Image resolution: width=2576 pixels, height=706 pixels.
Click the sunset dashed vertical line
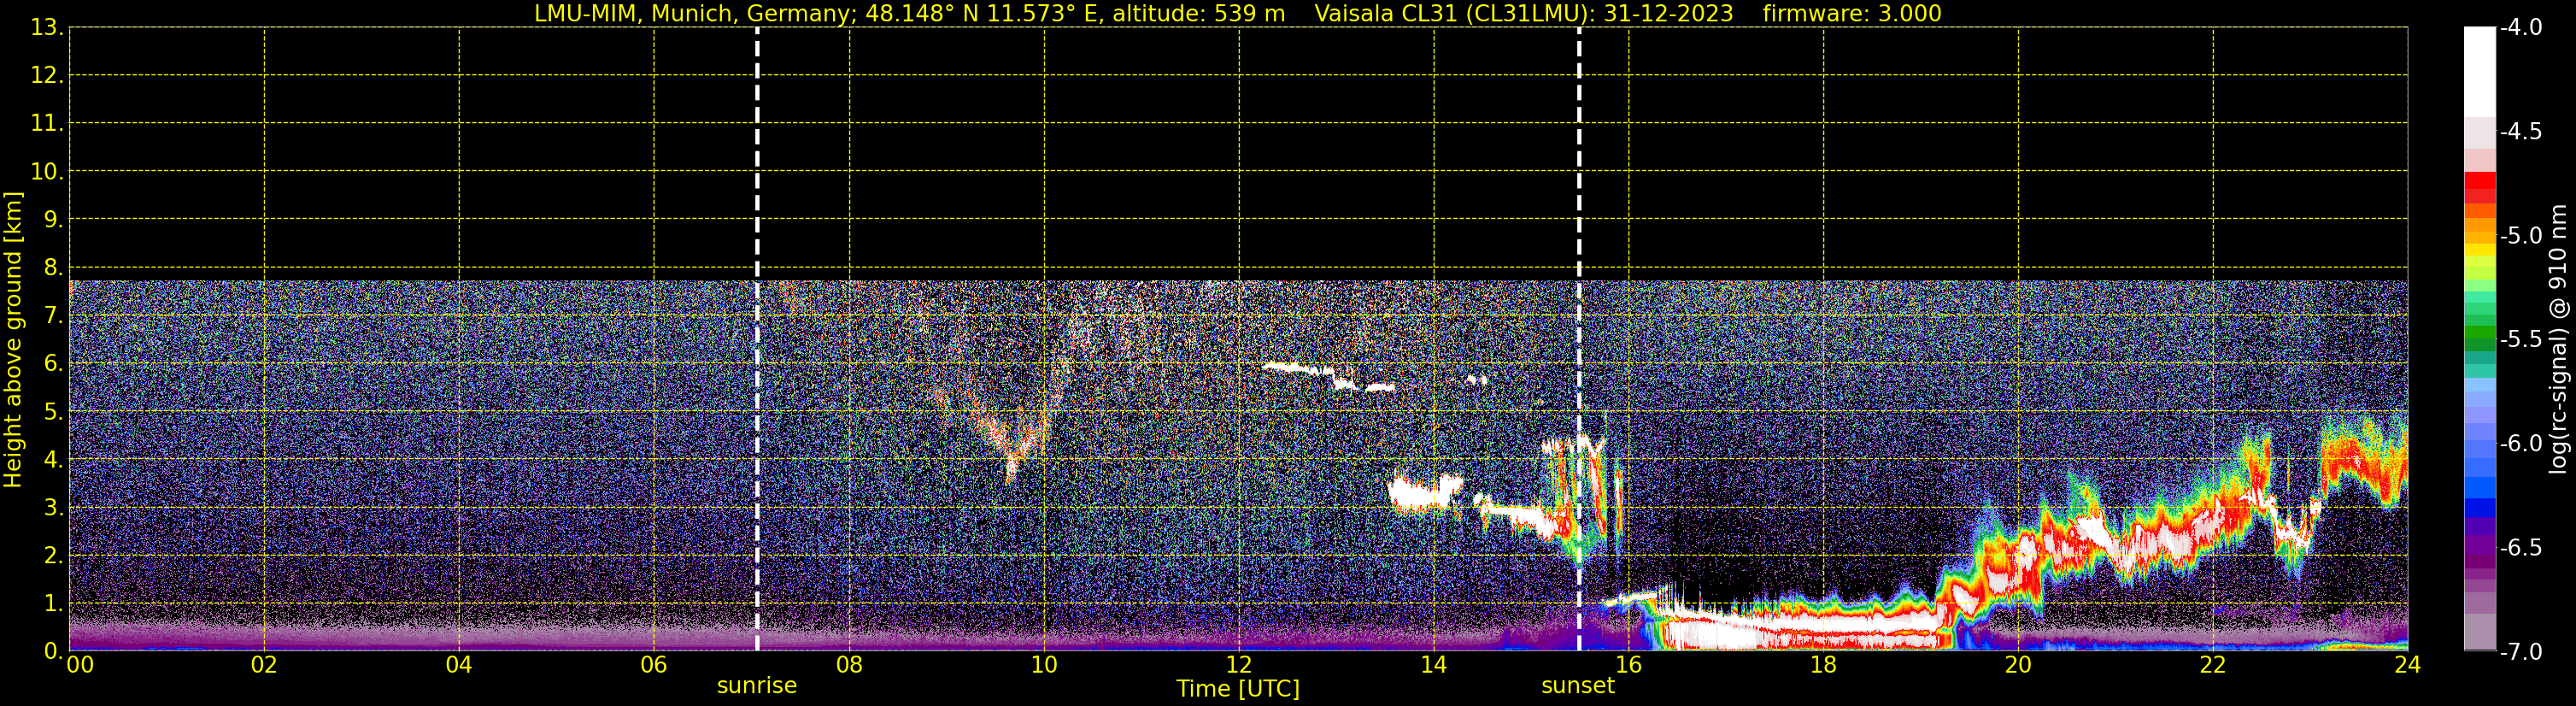pyautogui.click(x=1579, y=339)
